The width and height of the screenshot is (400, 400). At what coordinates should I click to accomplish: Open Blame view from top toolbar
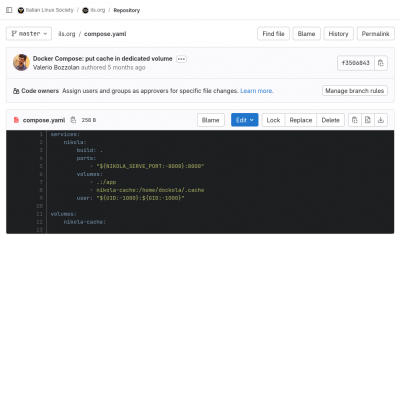tap(306, 34)
